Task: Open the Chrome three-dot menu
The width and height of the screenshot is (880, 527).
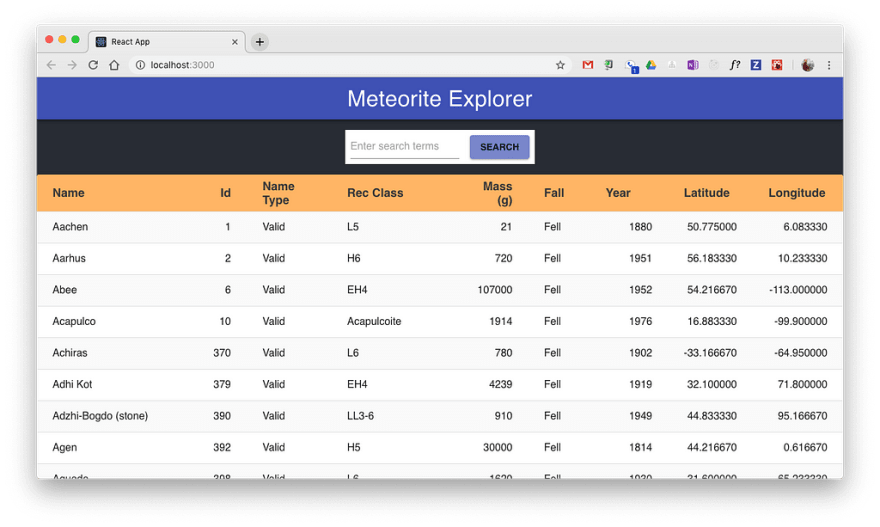Action: click(x=829, y=65)
